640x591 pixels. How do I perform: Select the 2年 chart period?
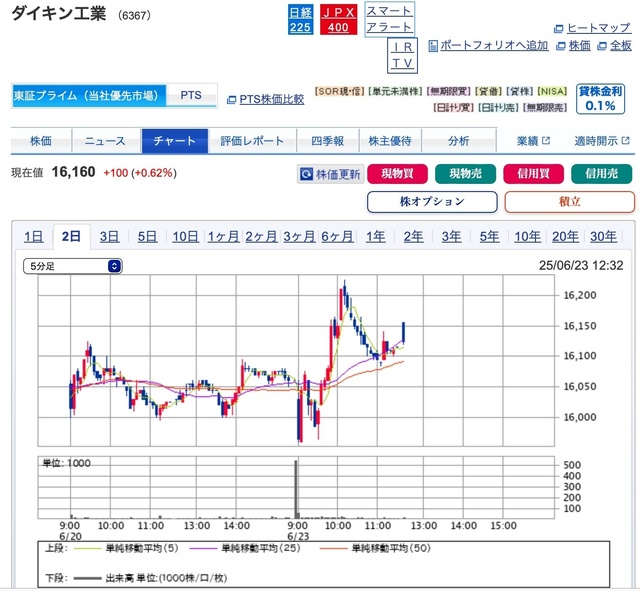pyautogui.click(x=413, y=236)
